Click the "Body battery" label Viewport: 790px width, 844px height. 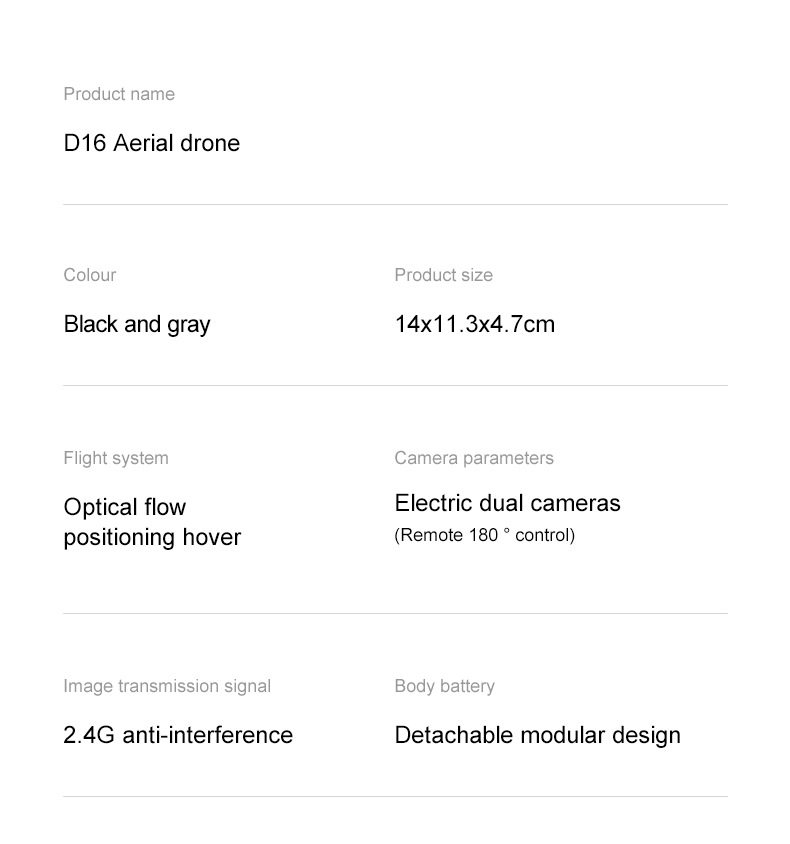pos(444,686)
